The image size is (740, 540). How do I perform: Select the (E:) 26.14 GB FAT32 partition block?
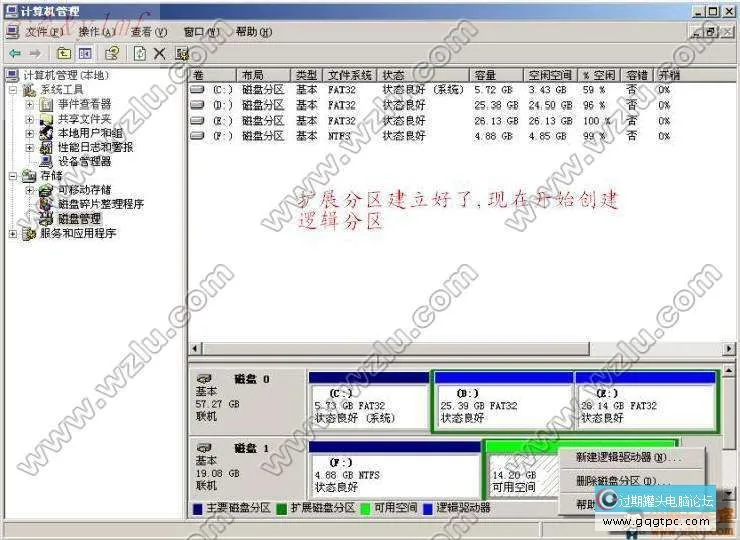(646, 401)
